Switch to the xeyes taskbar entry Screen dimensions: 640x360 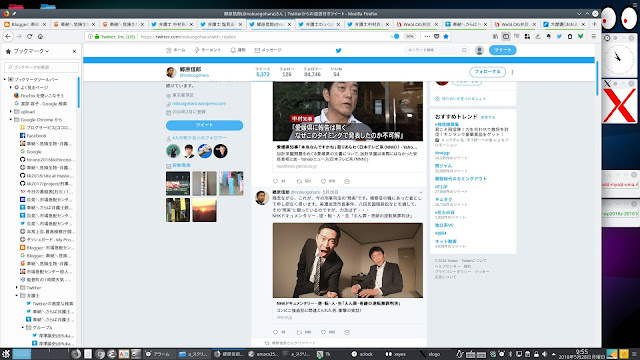396,354
